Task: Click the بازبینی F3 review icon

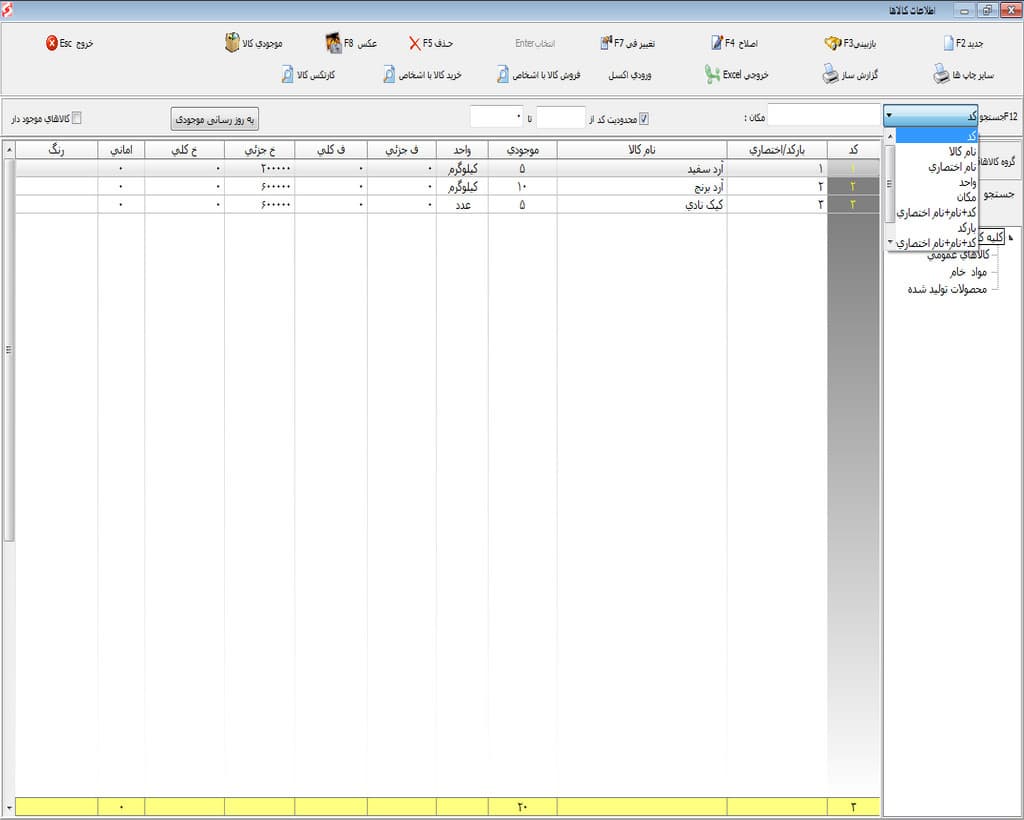Action: pos(831,44)
